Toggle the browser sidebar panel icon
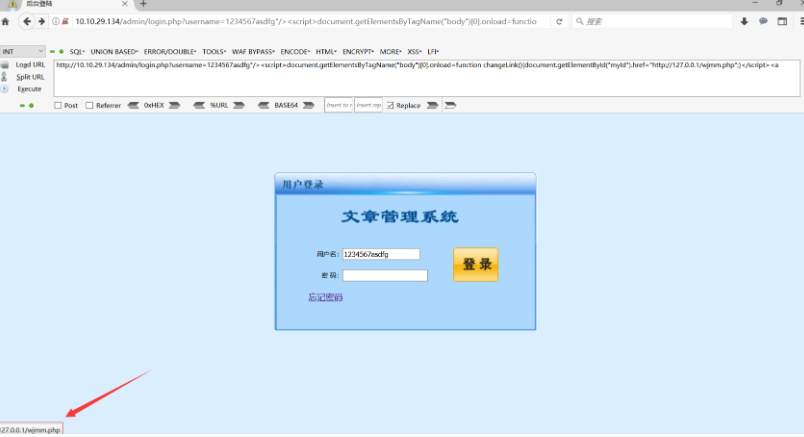Screen dimensions: 804x437 782,22
